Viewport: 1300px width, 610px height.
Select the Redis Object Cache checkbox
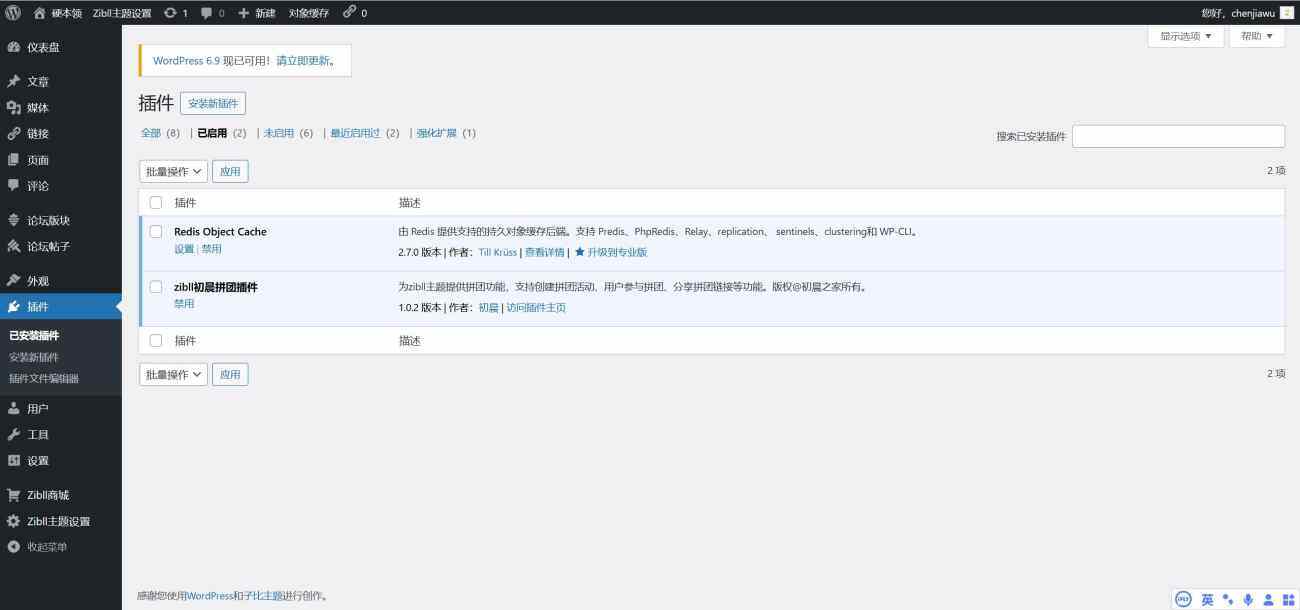click(155, 231)
